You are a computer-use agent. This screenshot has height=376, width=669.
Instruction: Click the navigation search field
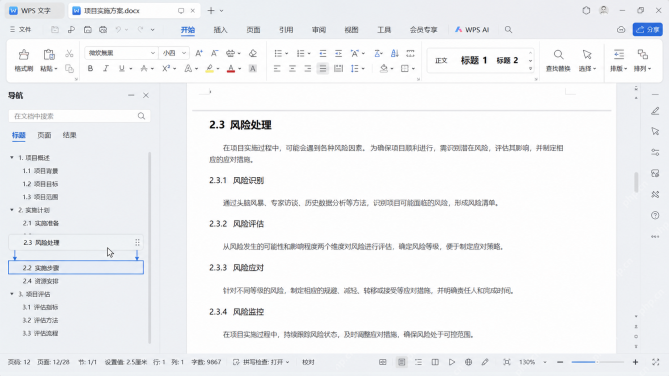click(x=79, y=116)
